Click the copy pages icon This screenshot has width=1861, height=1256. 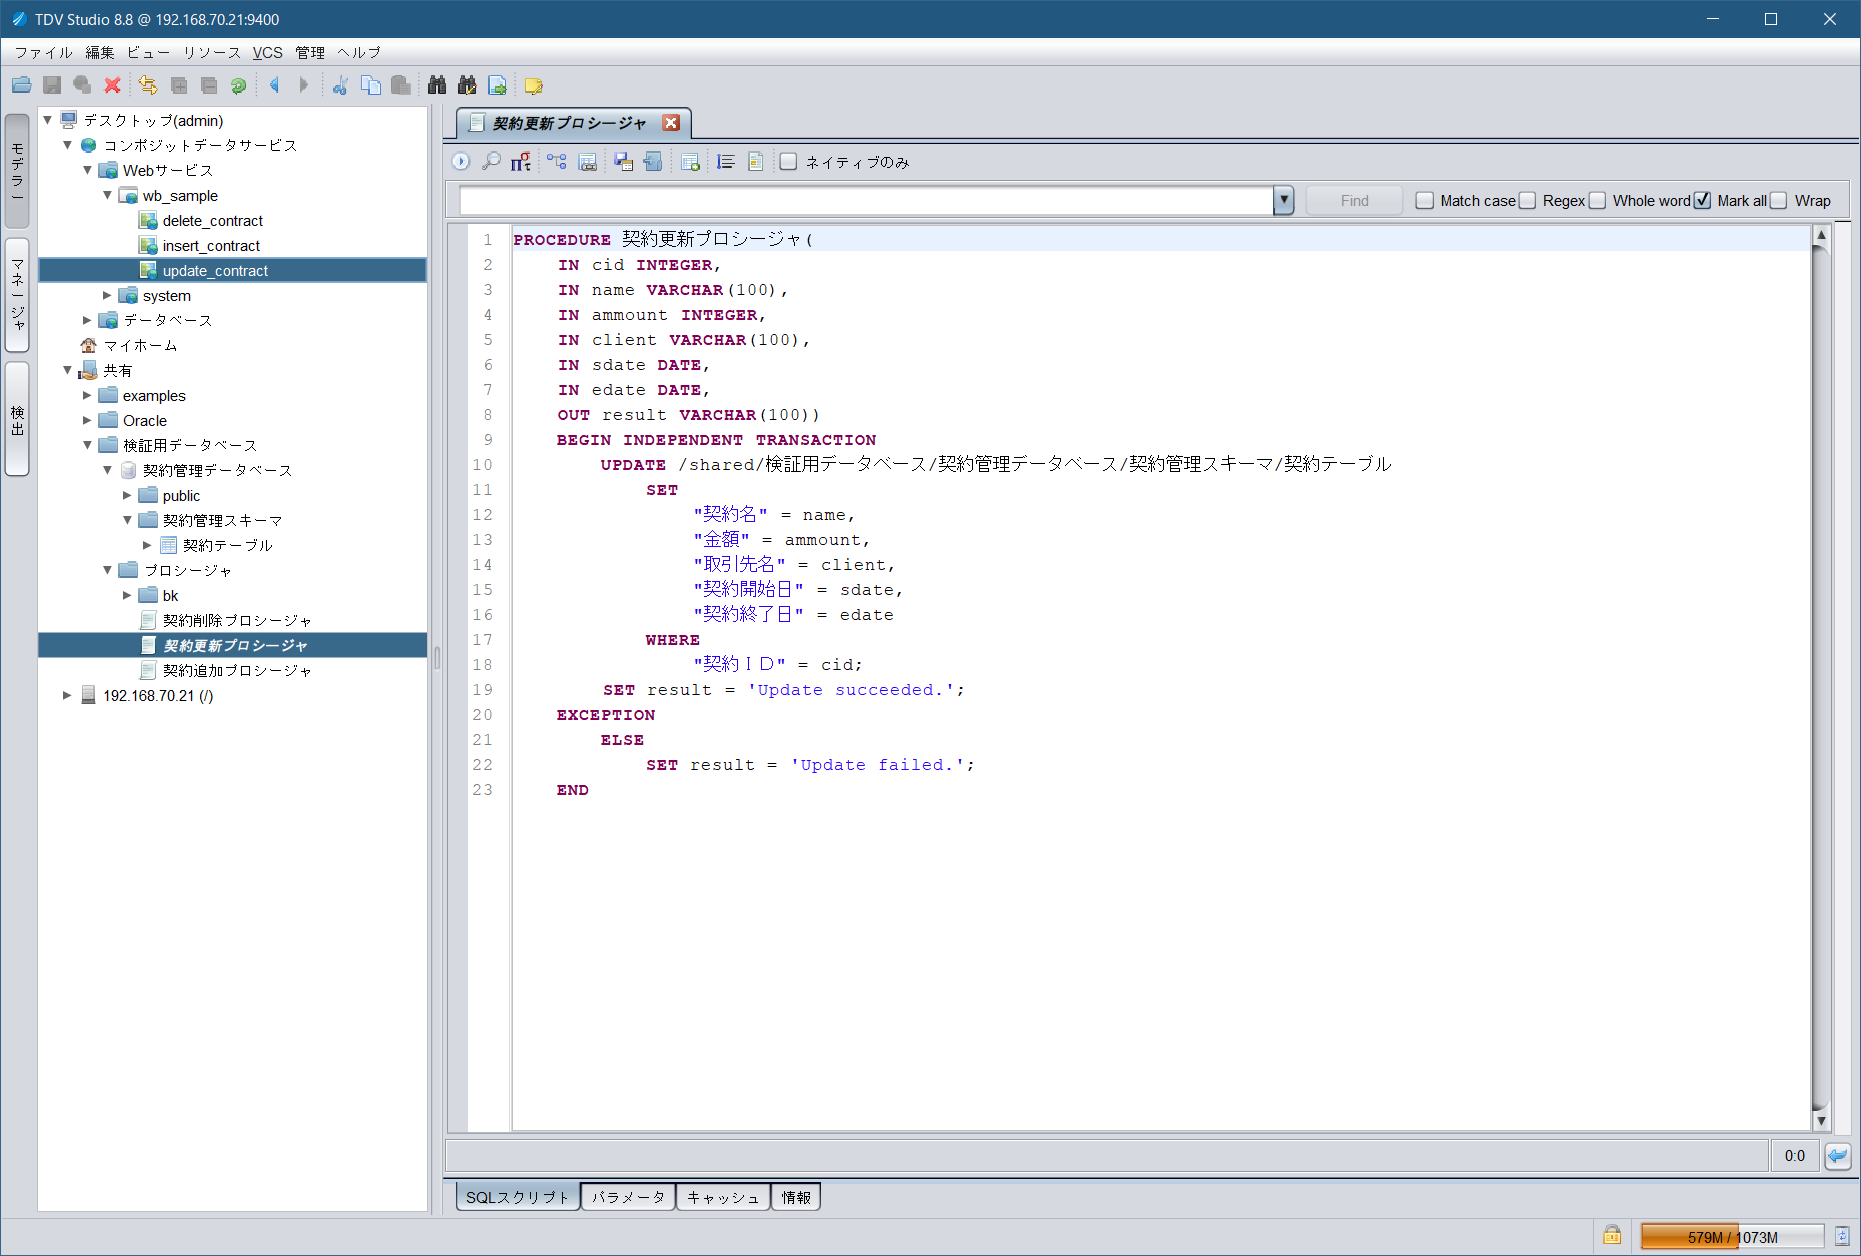pos(371,86)
